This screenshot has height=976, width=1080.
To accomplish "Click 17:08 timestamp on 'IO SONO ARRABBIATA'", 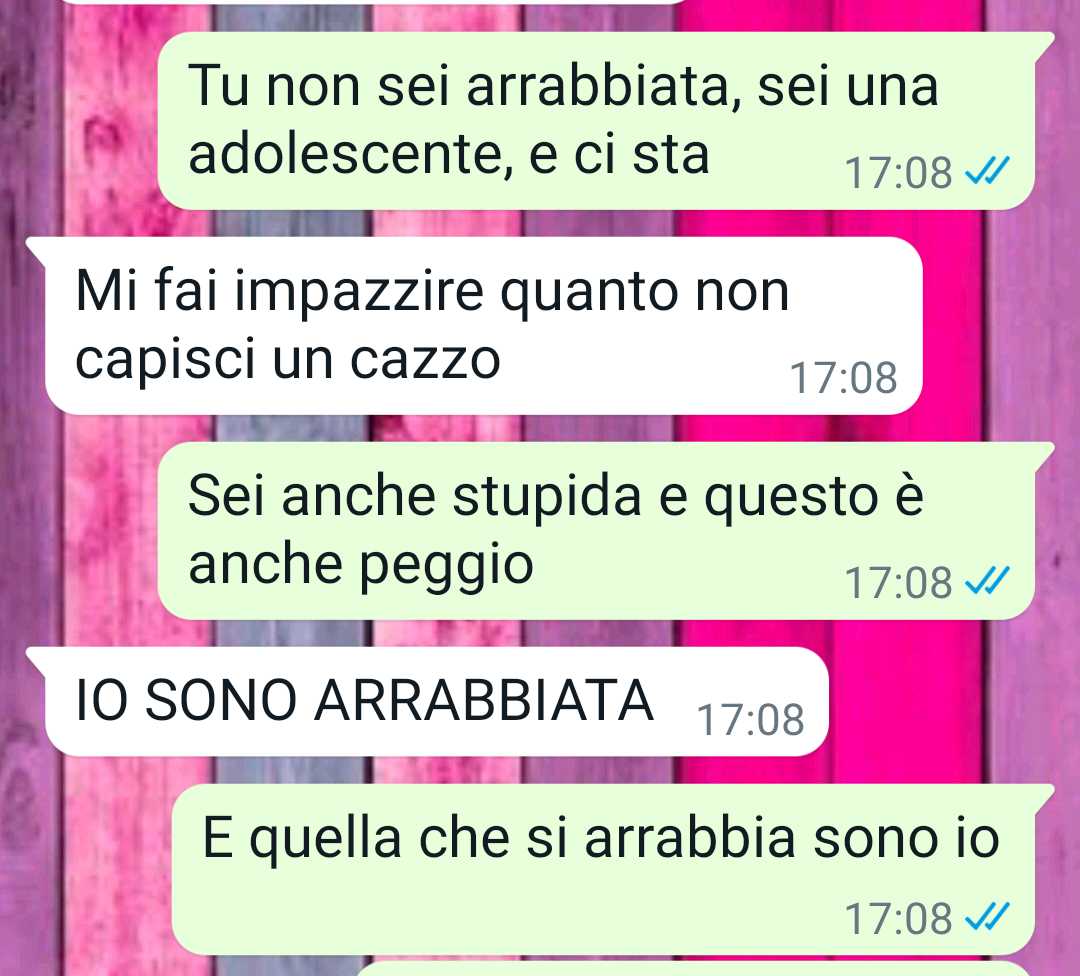I will click(751, 720).
